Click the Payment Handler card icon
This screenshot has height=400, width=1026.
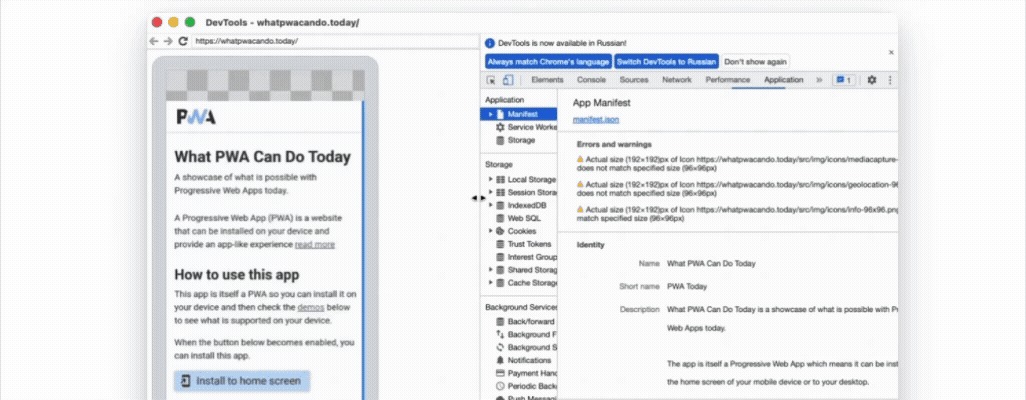tap(501, 373)
